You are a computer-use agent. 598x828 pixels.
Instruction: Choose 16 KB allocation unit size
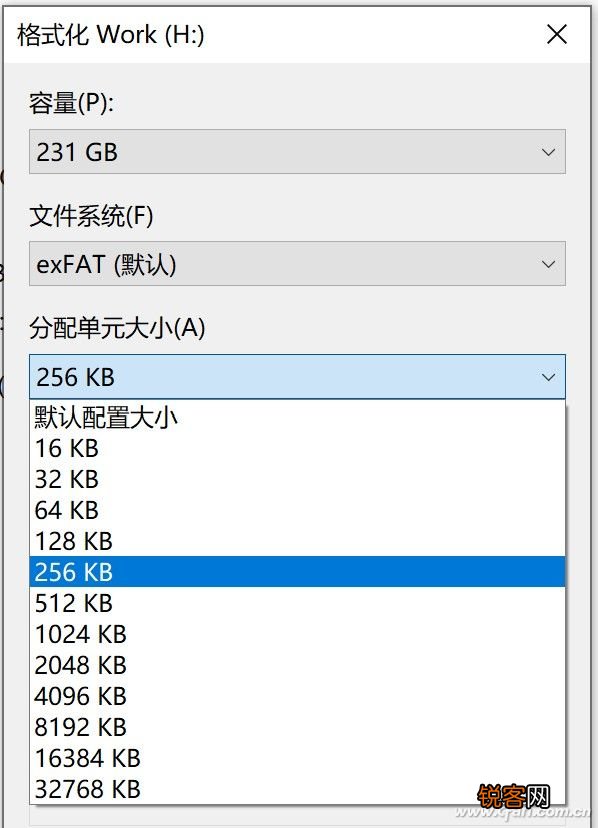click(67, 448)
